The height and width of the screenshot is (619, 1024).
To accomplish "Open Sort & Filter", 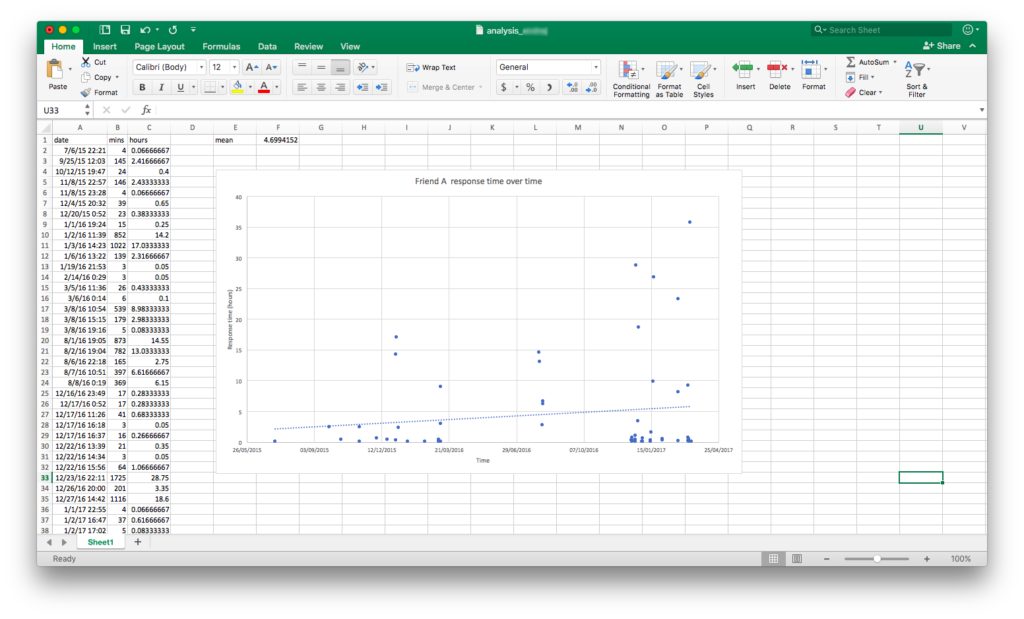I will [x=917, y=70].
